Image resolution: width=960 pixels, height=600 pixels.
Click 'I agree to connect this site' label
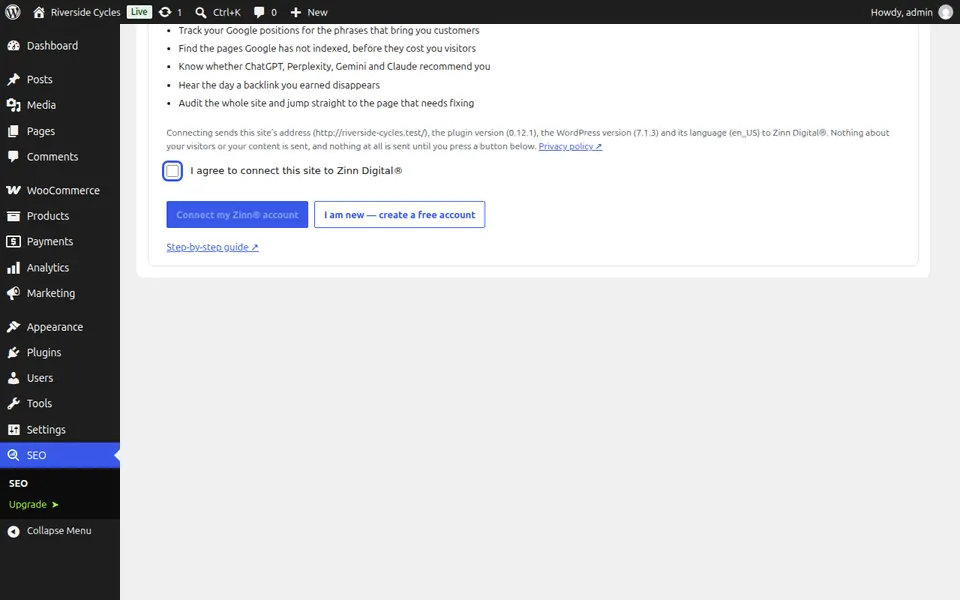pos(296,171)
